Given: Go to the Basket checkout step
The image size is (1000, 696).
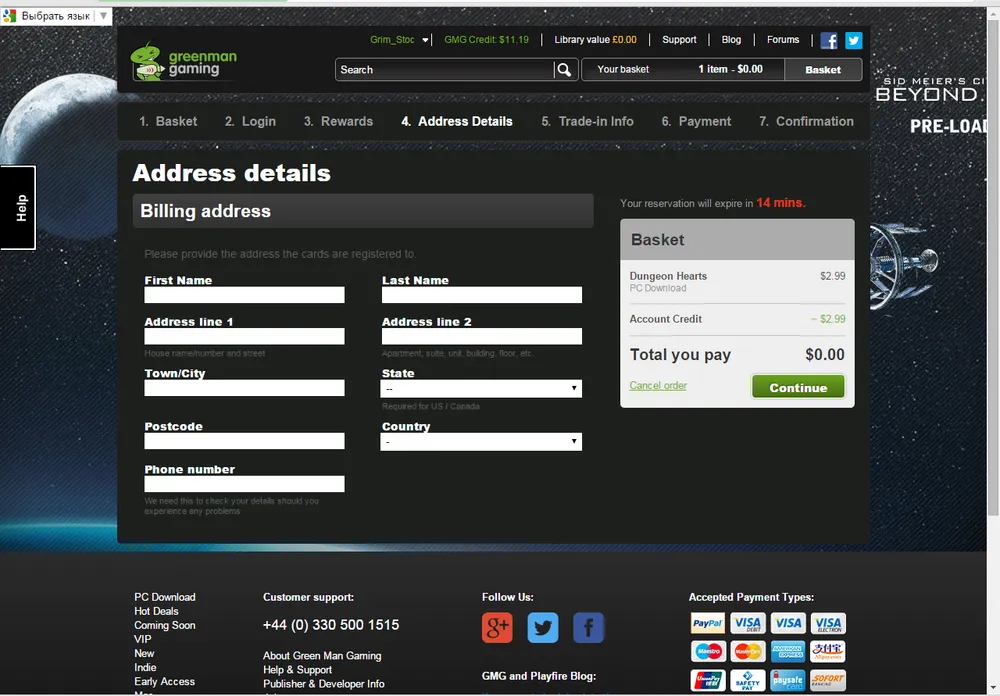Looking at the screenshot, I should click(x=168, y=121).
